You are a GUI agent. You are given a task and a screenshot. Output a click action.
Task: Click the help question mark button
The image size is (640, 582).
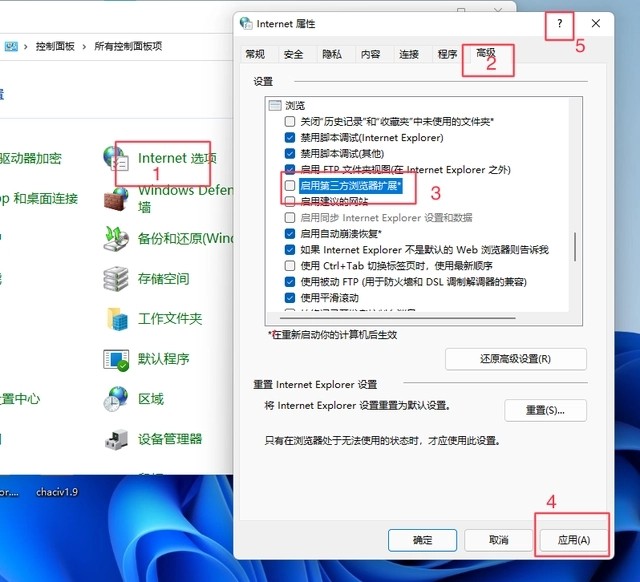(x=560, y=24)
